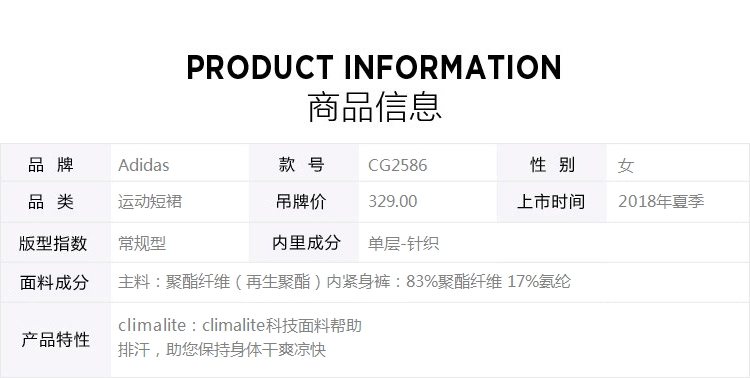The width and height of the screenshot is (750, 378).
Task: Select the 2018年夏季 release value
Action: point(661,201)
